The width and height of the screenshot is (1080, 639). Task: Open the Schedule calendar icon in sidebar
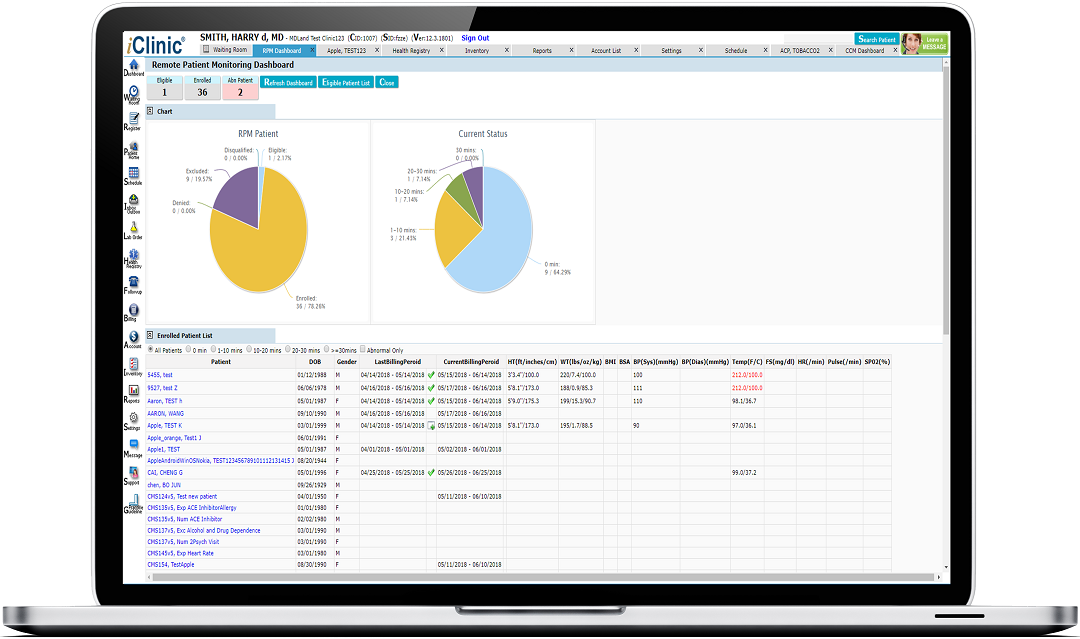pos(133,175)
